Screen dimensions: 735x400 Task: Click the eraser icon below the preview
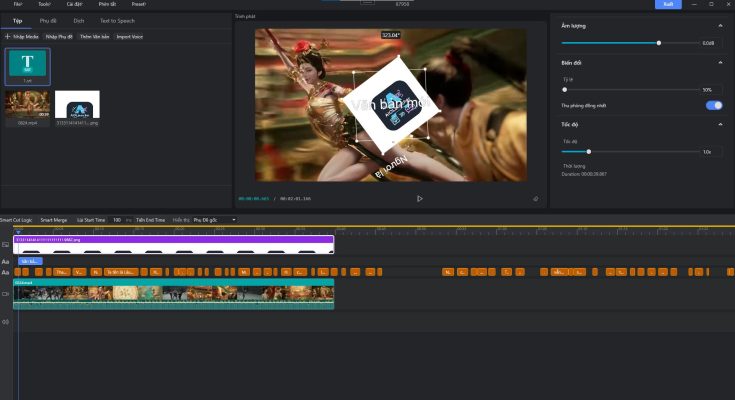tap(536, 198)
